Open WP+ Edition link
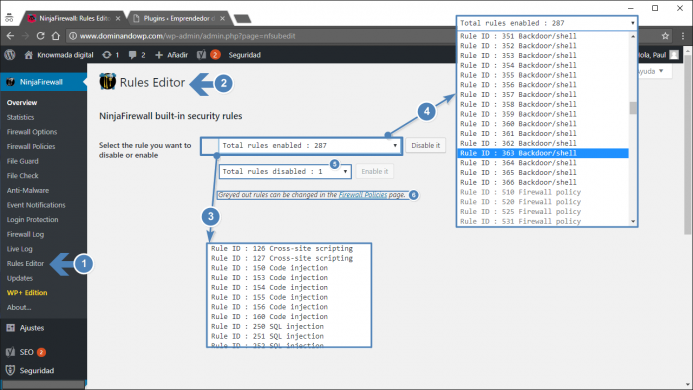The height and width of the screenshot is (390, 693). [27, 293]
